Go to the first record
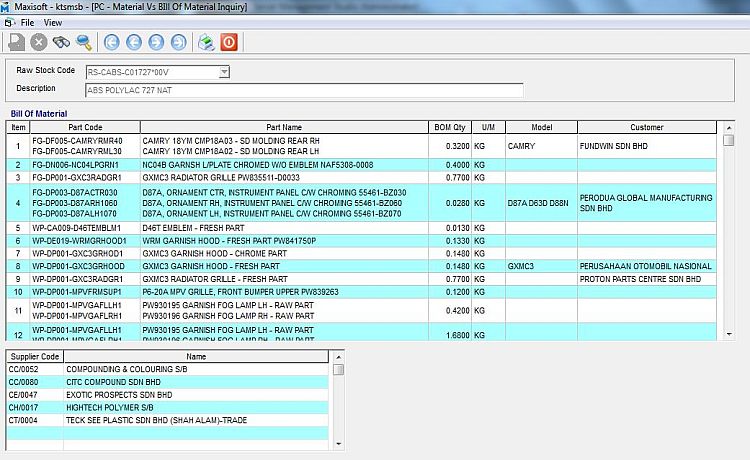The width and height of the screenshot is (750, 460). click(111, 42)
